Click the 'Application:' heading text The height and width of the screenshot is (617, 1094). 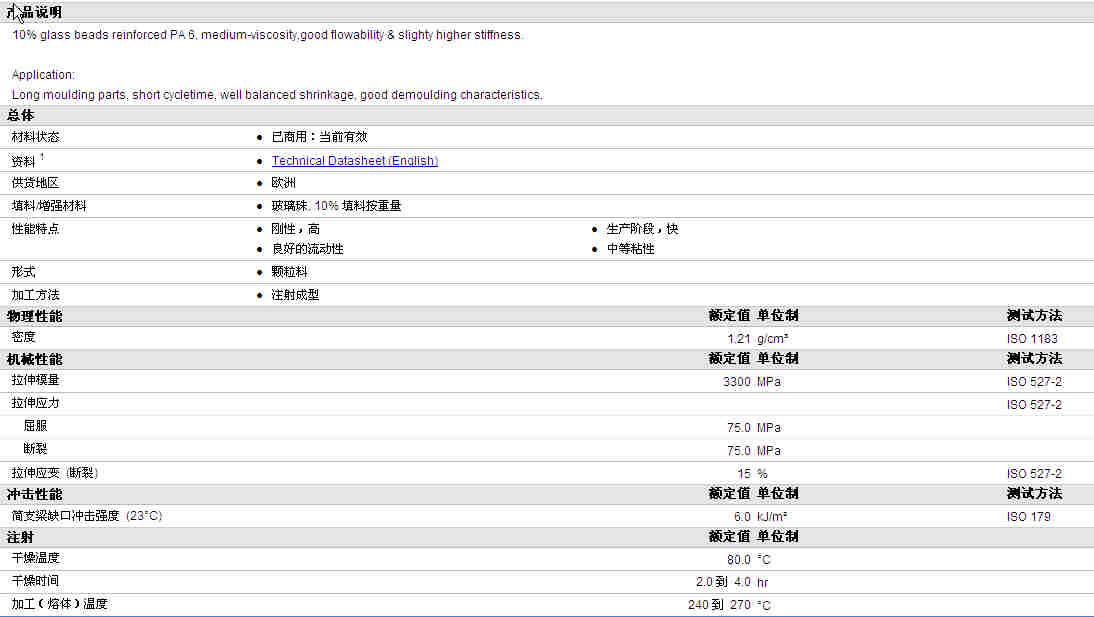pos(43,75)
